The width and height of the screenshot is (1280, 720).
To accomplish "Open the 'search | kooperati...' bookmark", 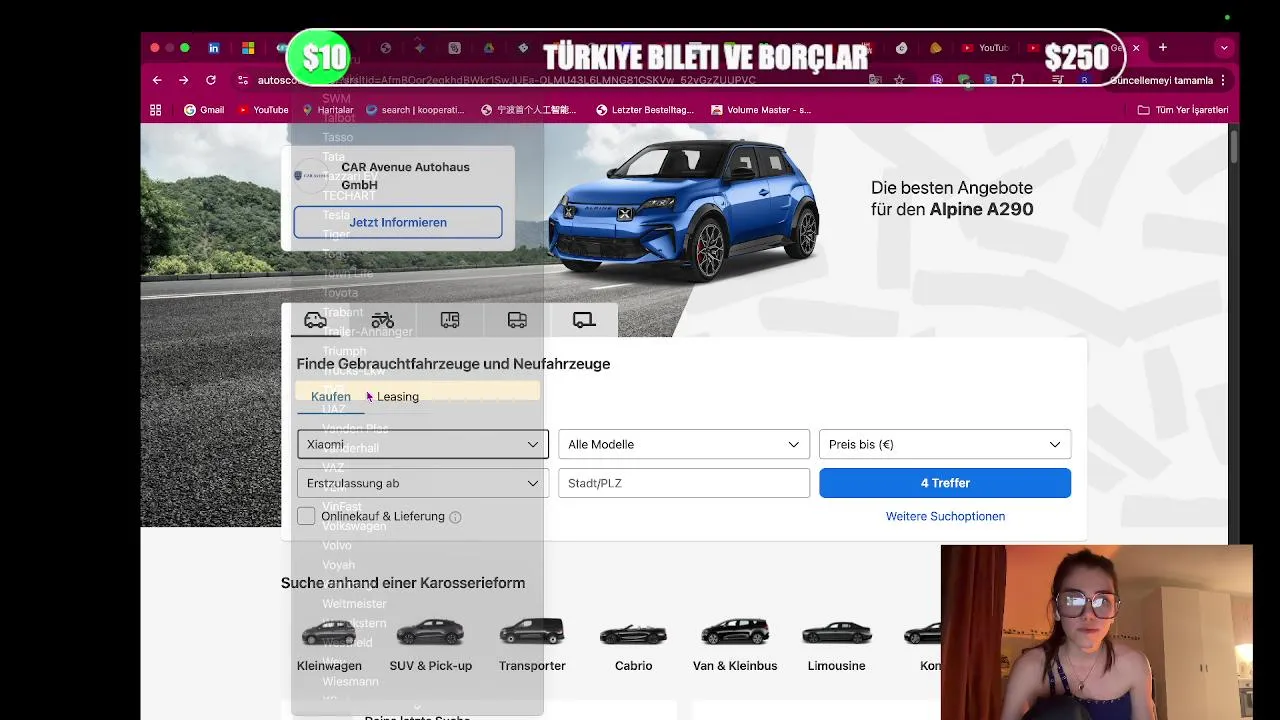I will pos(415,110).
